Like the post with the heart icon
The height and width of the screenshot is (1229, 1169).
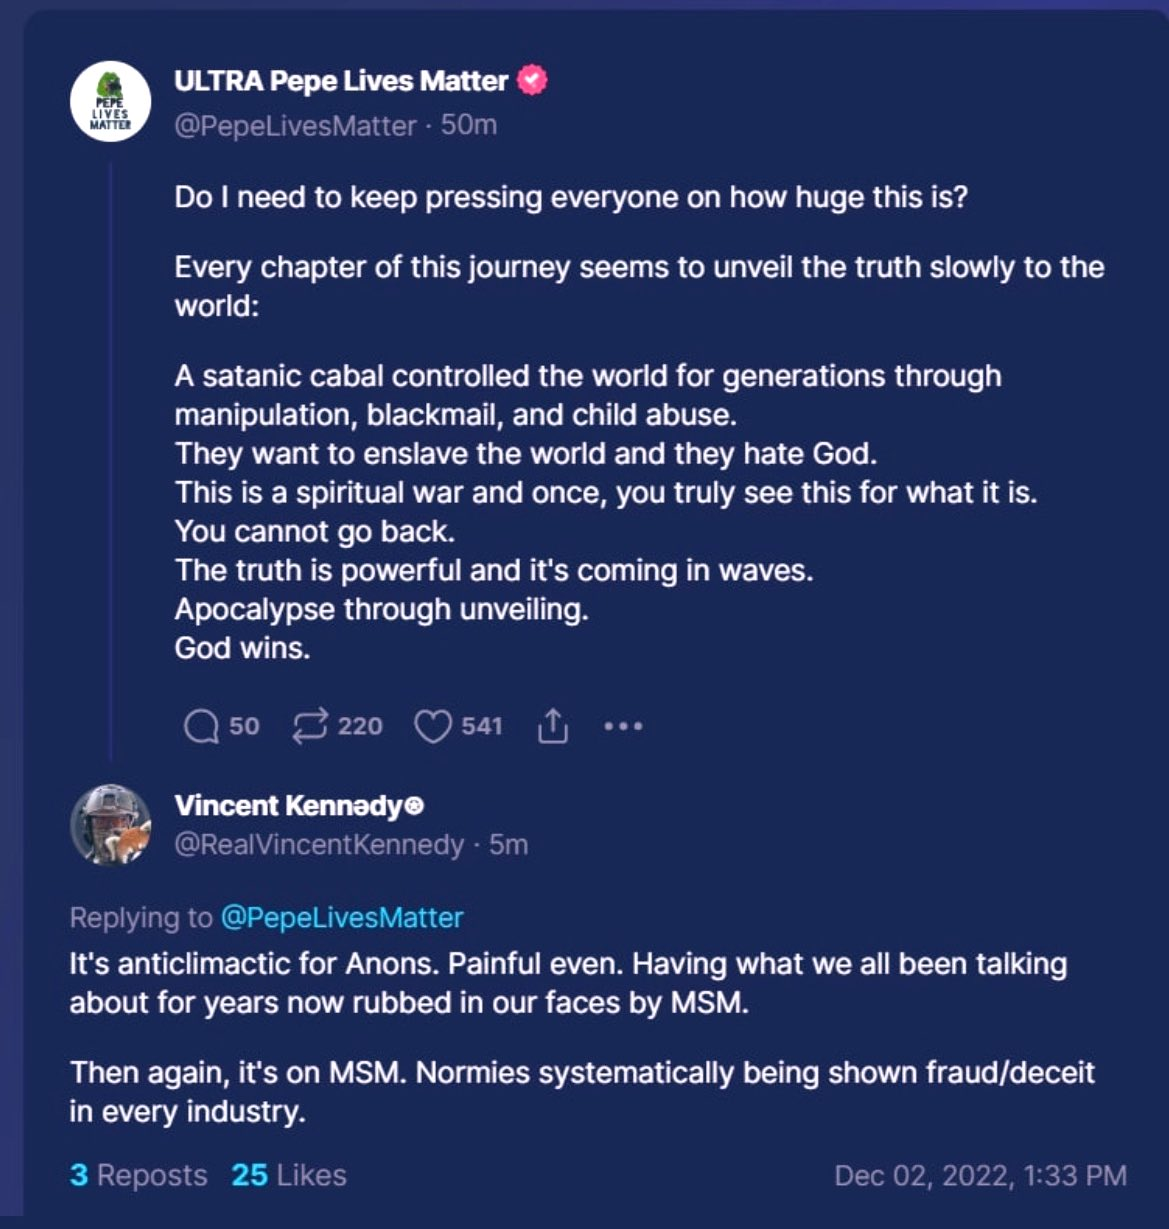tap(432, 726)
